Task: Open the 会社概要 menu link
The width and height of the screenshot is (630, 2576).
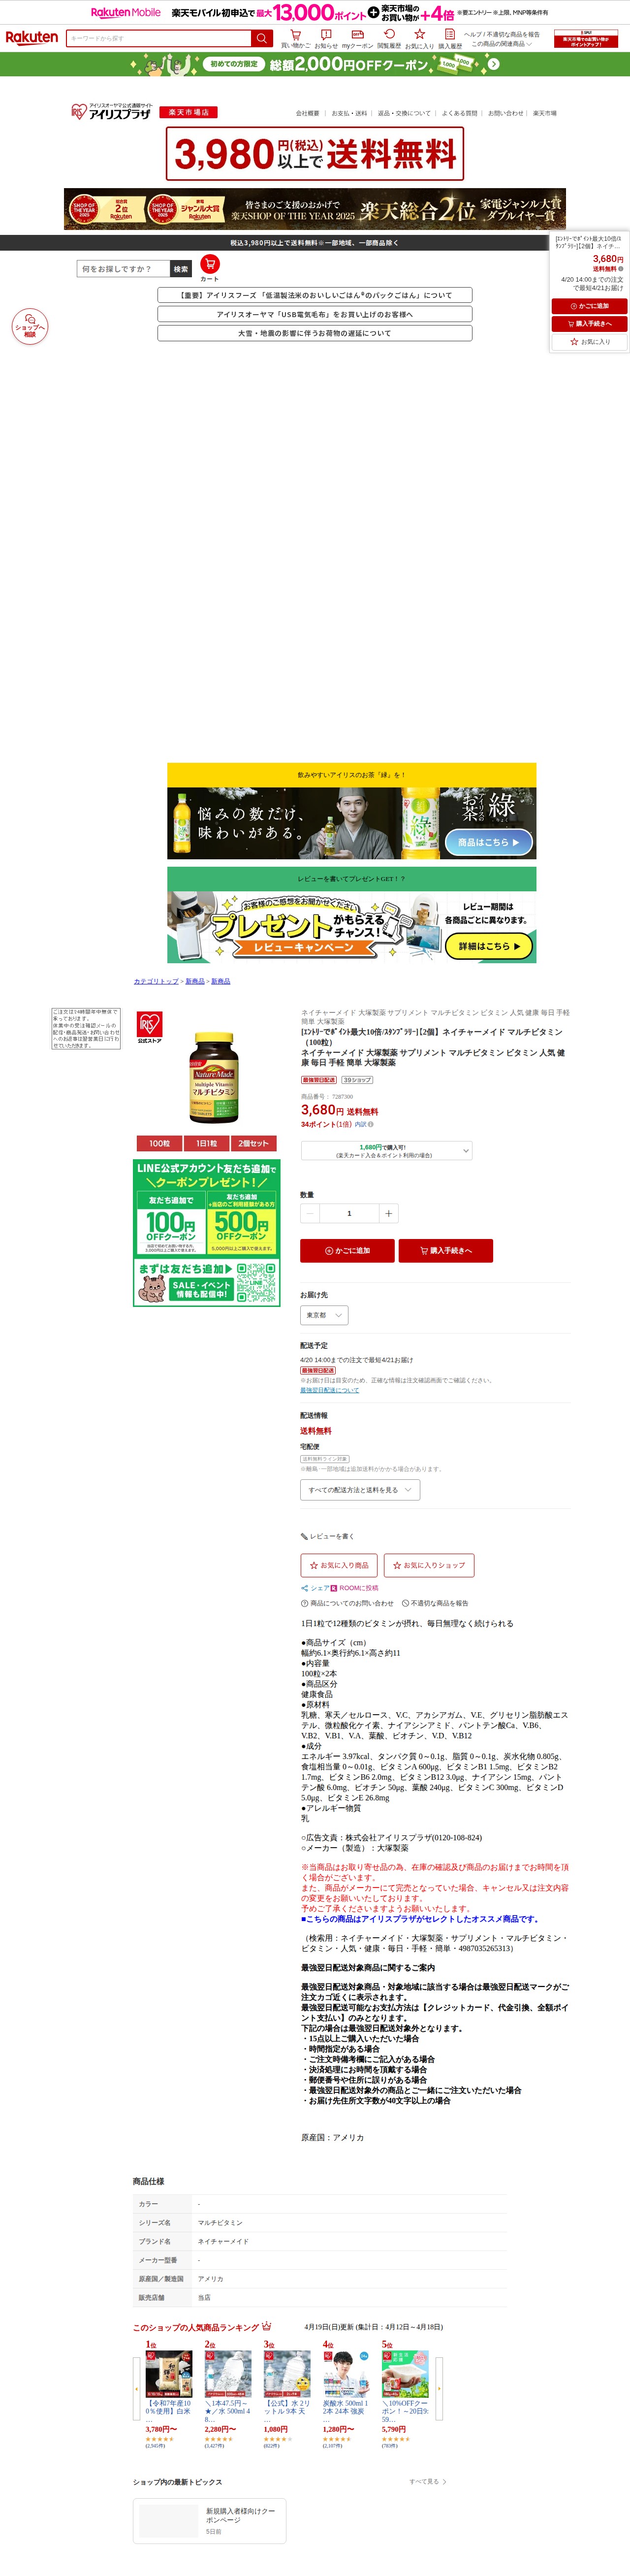Action: (307, 113)
